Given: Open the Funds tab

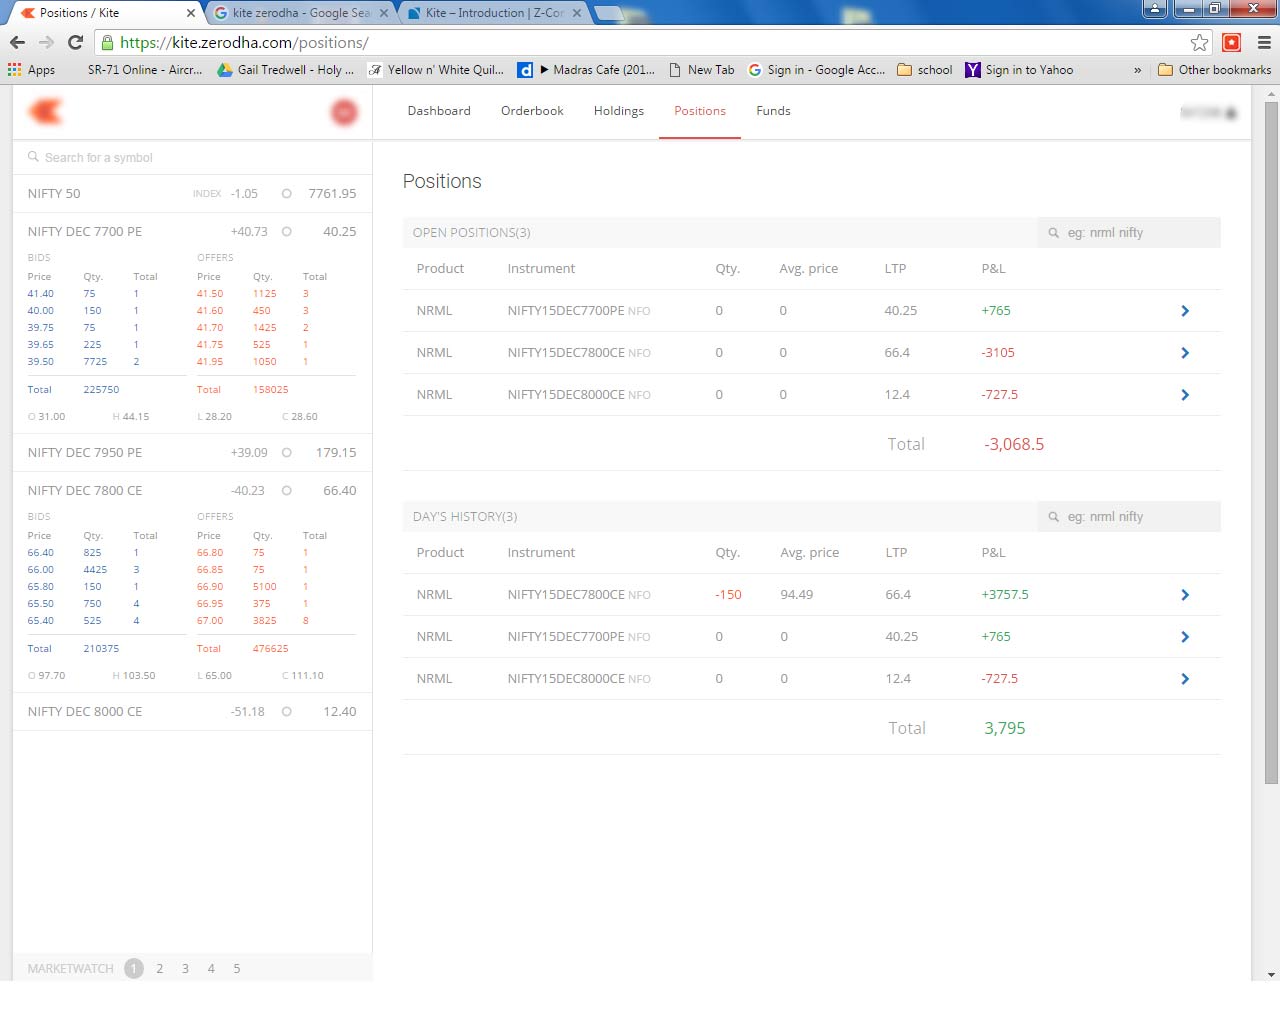Looking at the screenshot, I should coord(773,111).
